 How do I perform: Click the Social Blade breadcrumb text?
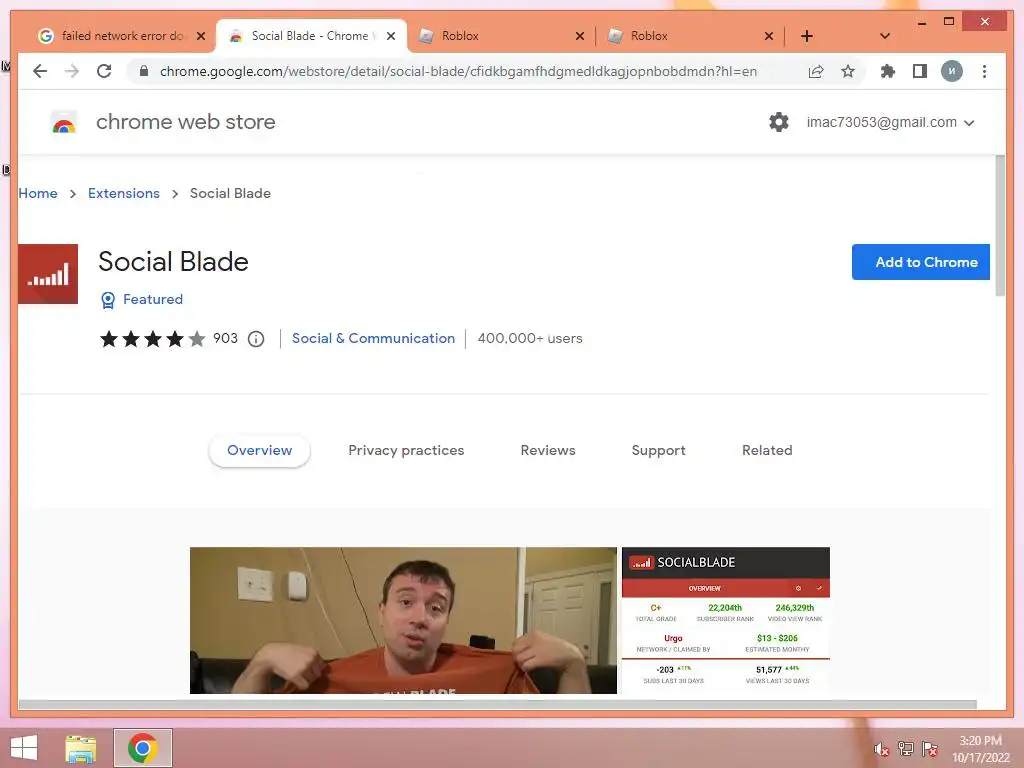coord(230,193)
